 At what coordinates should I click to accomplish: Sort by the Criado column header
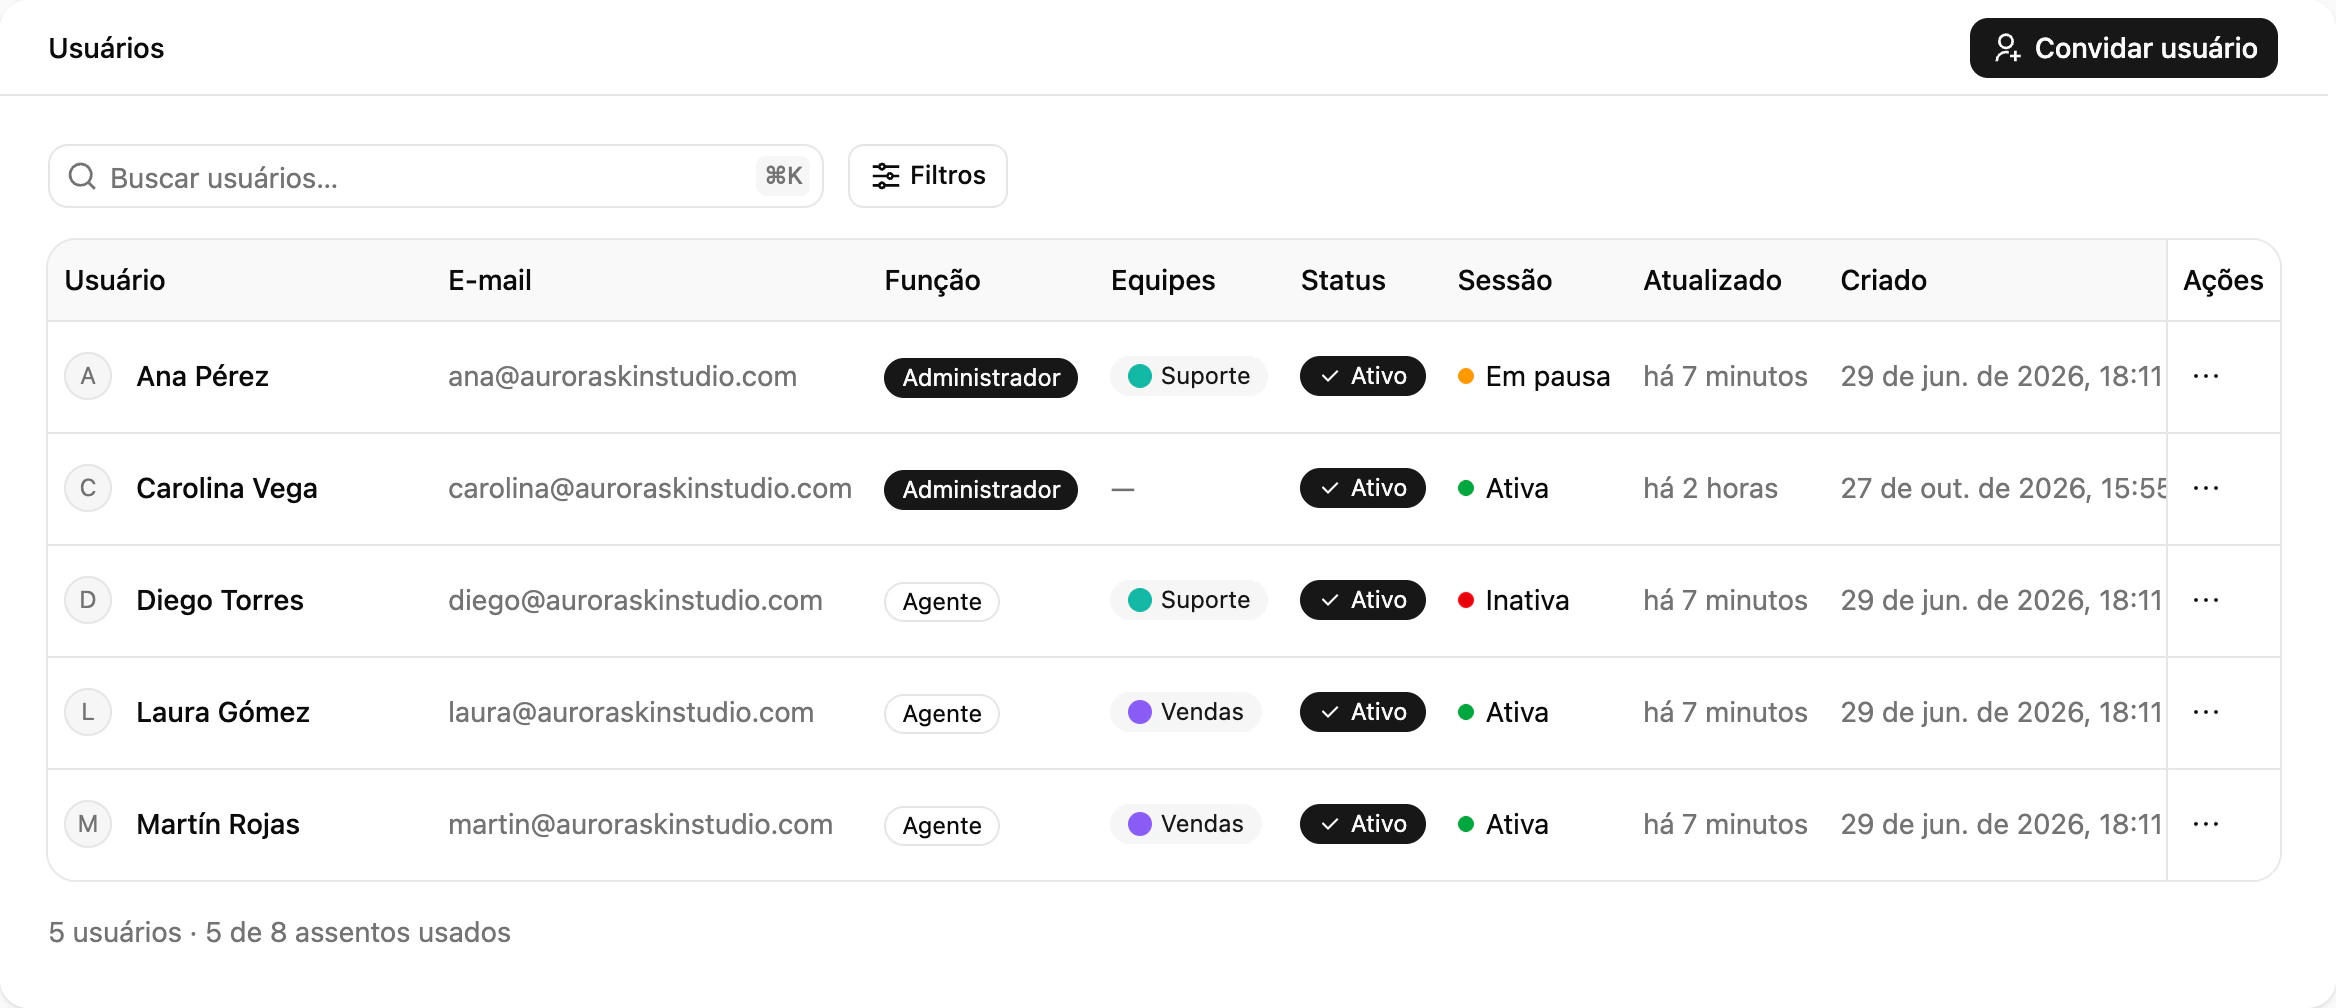[x=1884, y=280]
